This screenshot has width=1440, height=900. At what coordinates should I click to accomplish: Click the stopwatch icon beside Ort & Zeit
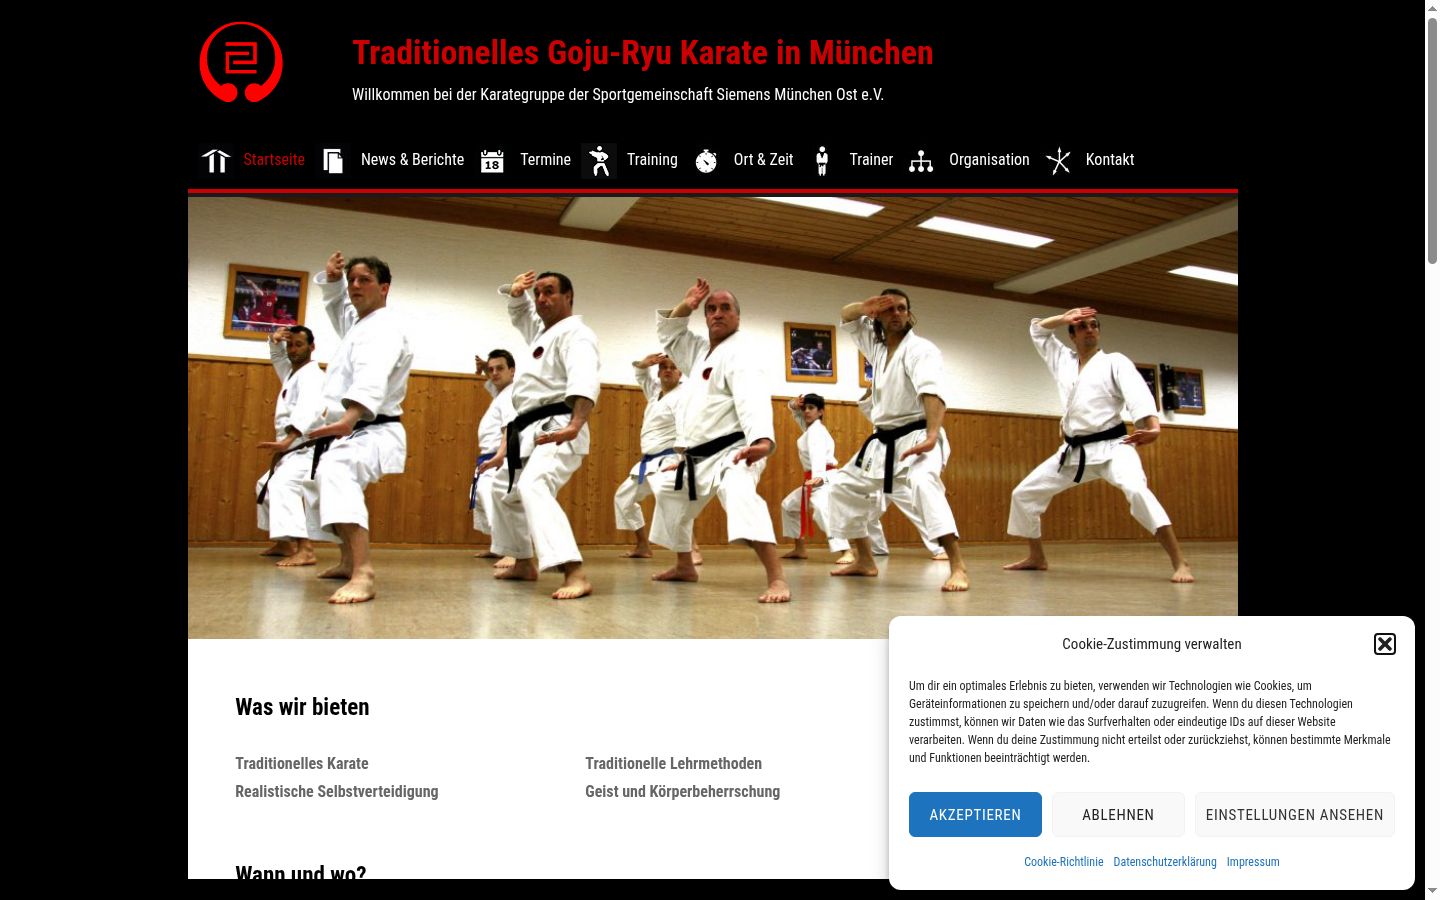(x=706, y=160)
